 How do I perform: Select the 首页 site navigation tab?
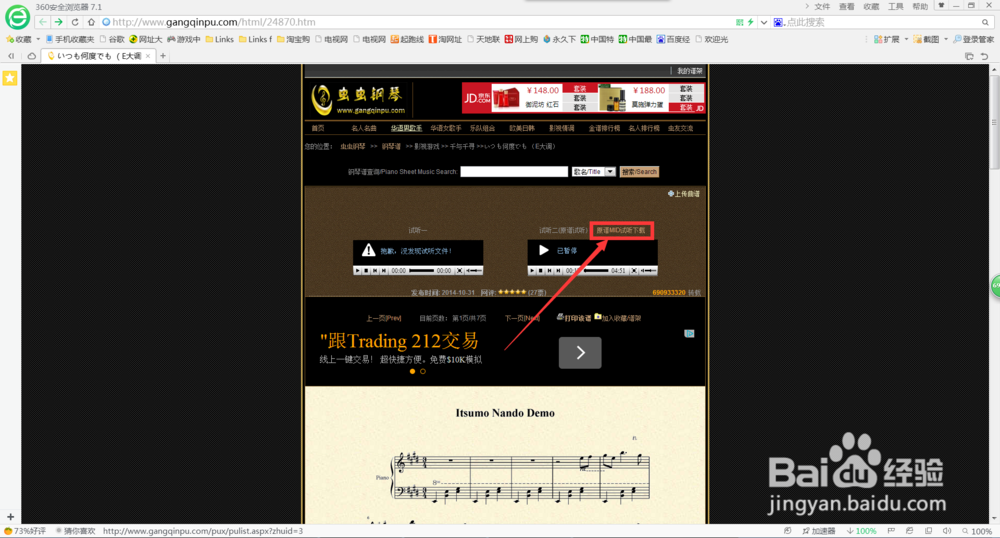(318, 128)
